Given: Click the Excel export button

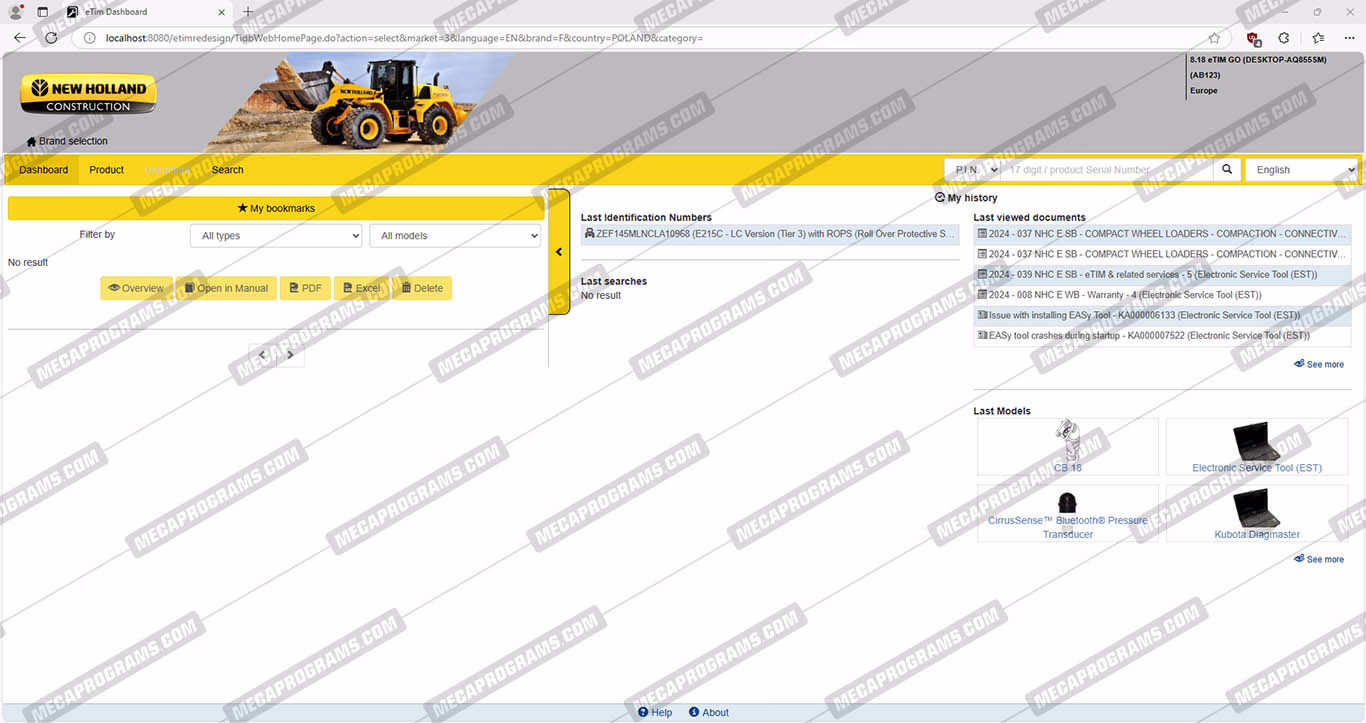Looking at the screenshot, I should coord(361,288).
